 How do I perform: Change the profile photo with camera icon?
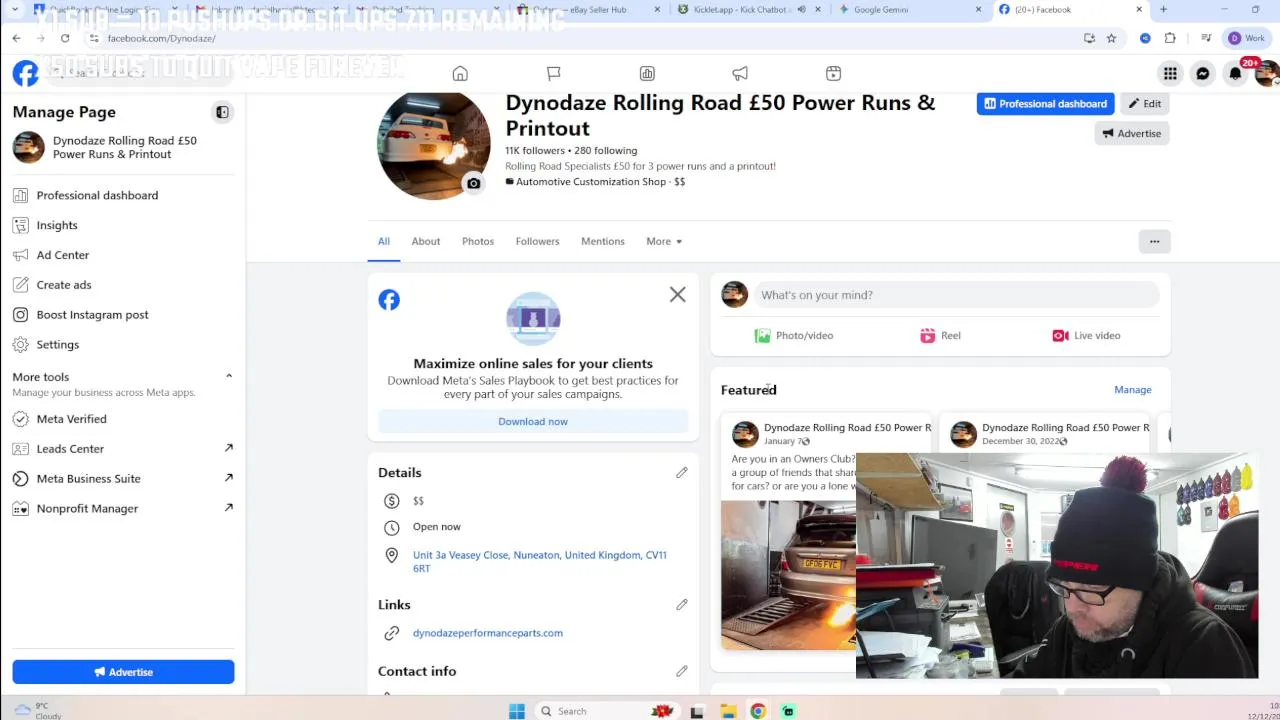pos(474,183)
